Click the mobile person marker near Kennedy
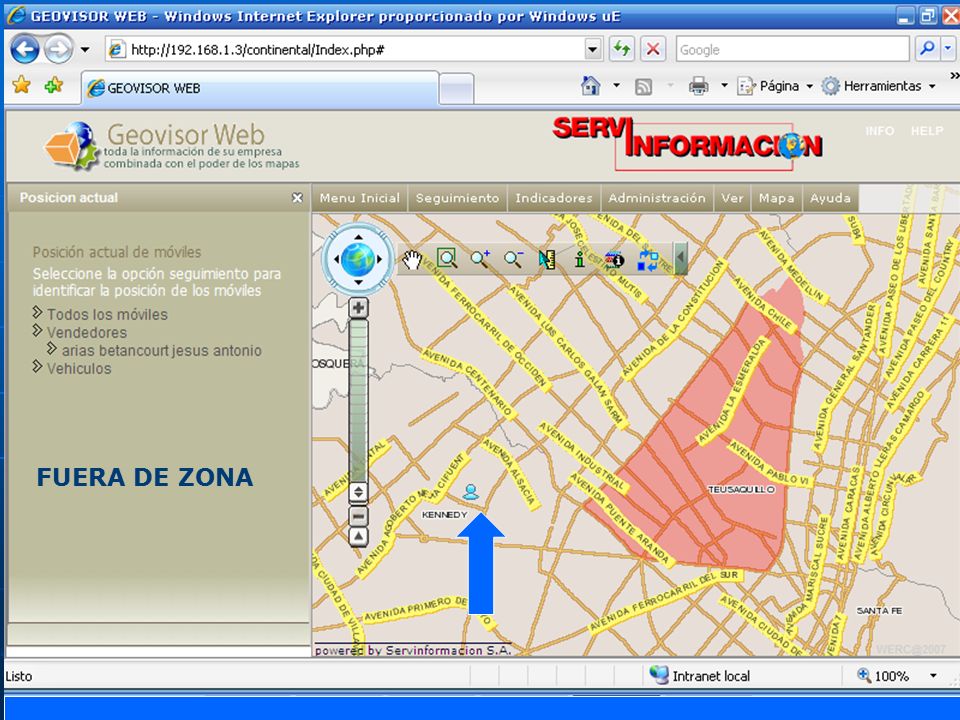Viewport: 960px width, 720px height. (x=470, y=492)
